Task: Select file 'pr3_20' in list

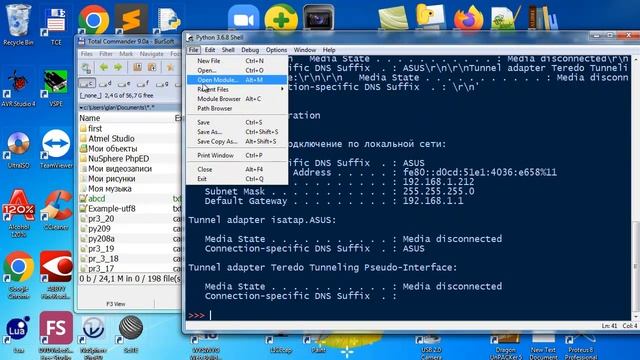Action: tap(130, 219)
